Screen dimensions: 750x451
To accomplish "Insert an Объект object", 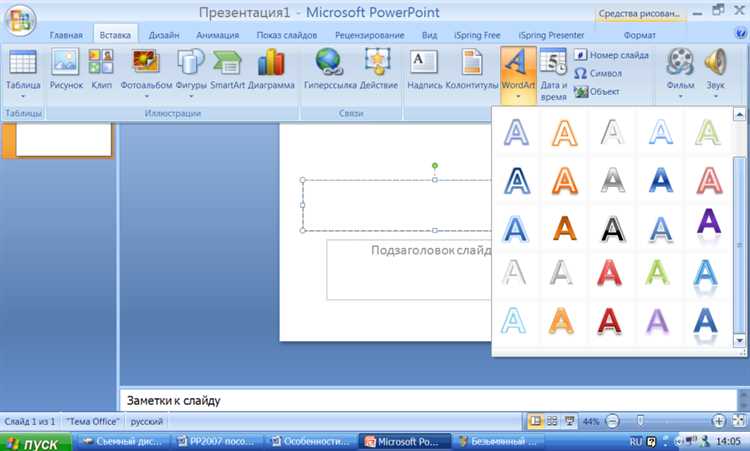I will coord(596,91).
